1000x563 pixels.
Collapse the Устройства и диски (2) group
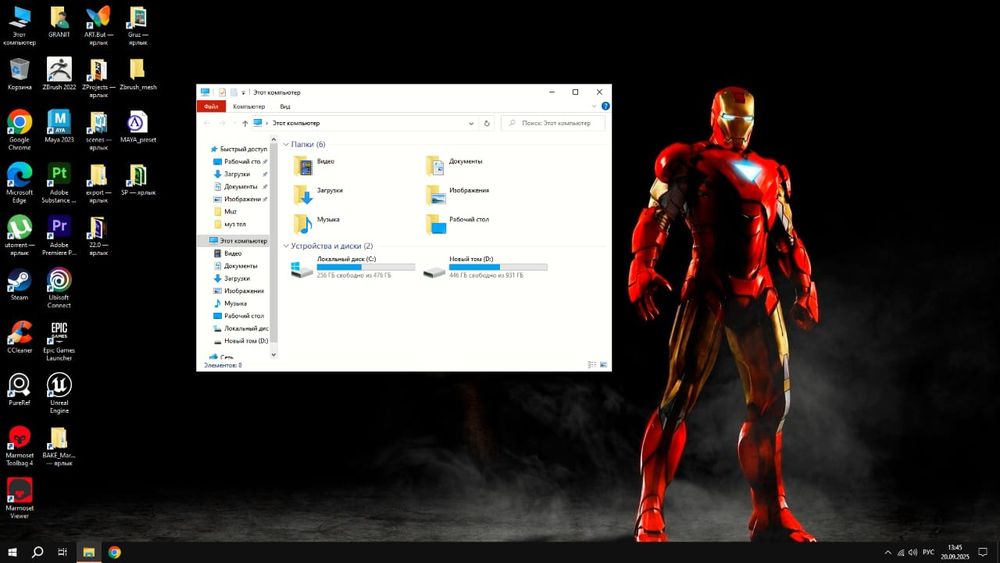click(x=286, y=246)
